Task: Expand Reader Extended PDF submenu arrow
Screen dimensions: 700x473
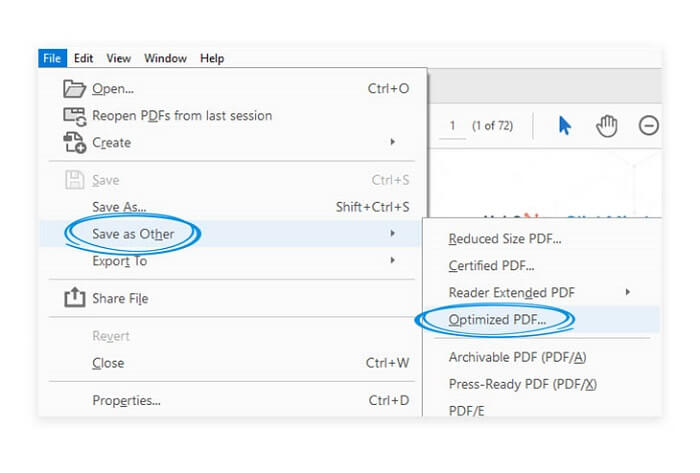Action: (628, 292)
